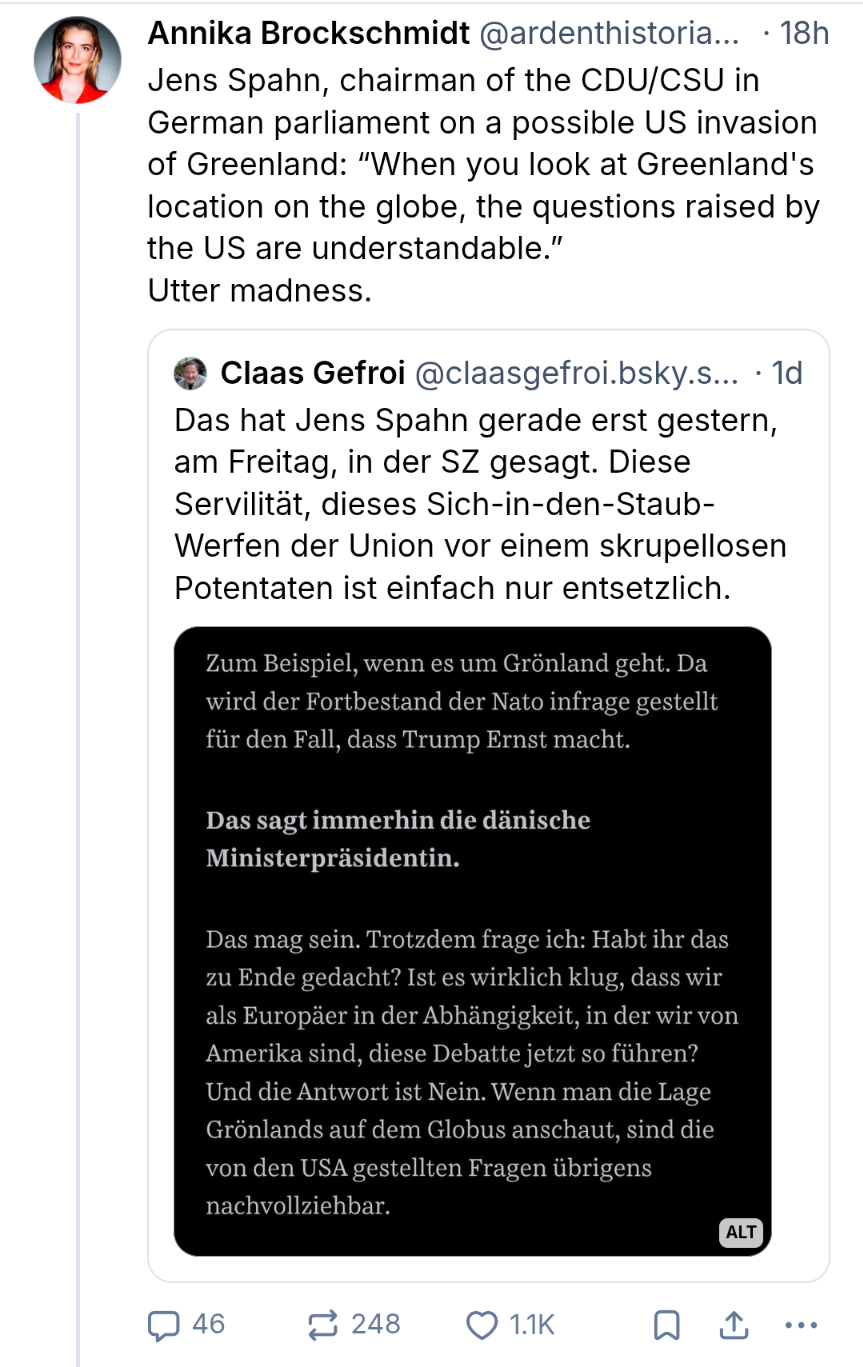Enlarge the embedded article screenshot image
863x1367 pixels.
(x=472, y=940)
